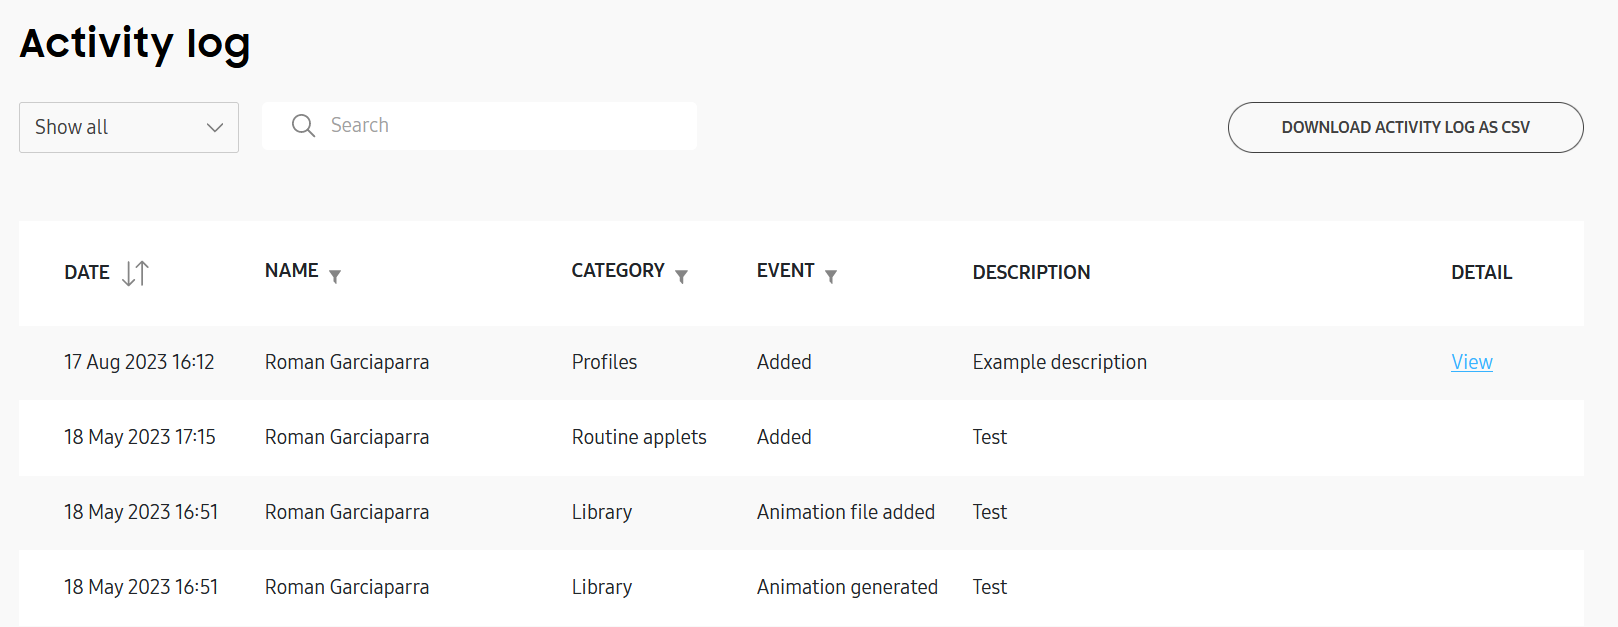Click the NAME column header

pos(292,271)
